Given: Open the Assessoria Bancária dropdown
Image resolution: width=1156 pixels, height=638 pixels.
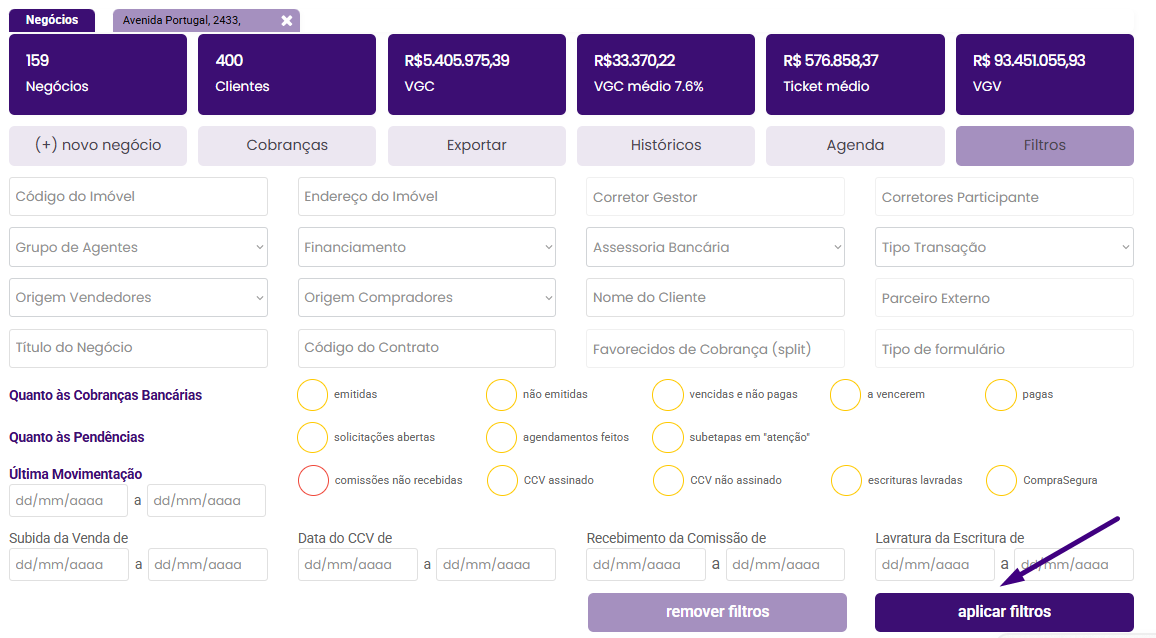Looking at the screenshot, I should tap(715, 247).
